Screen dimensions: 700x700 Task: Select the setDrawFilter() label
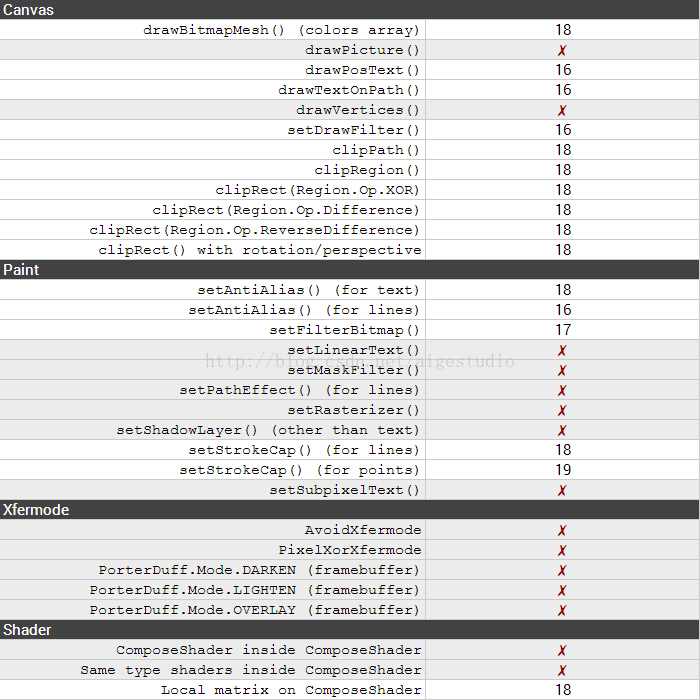click(354, 130)
